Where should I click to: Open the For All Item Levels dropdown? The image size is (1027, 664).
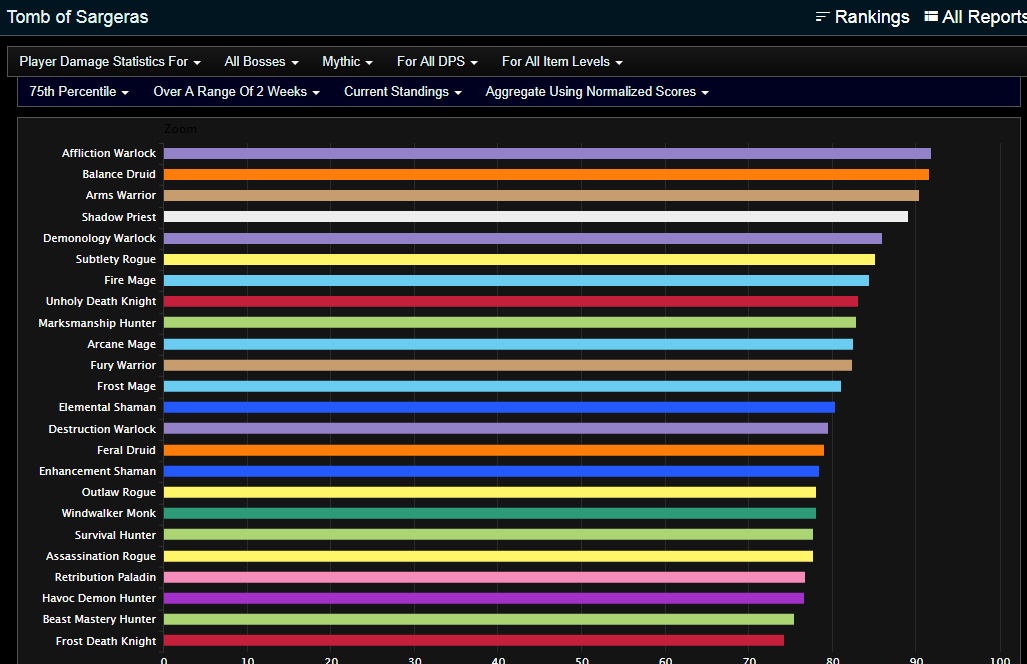tap(561, 61)
